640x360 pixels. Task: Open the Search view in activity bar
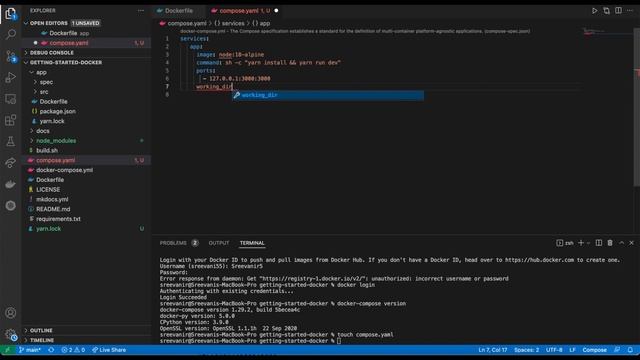point(11,34)
